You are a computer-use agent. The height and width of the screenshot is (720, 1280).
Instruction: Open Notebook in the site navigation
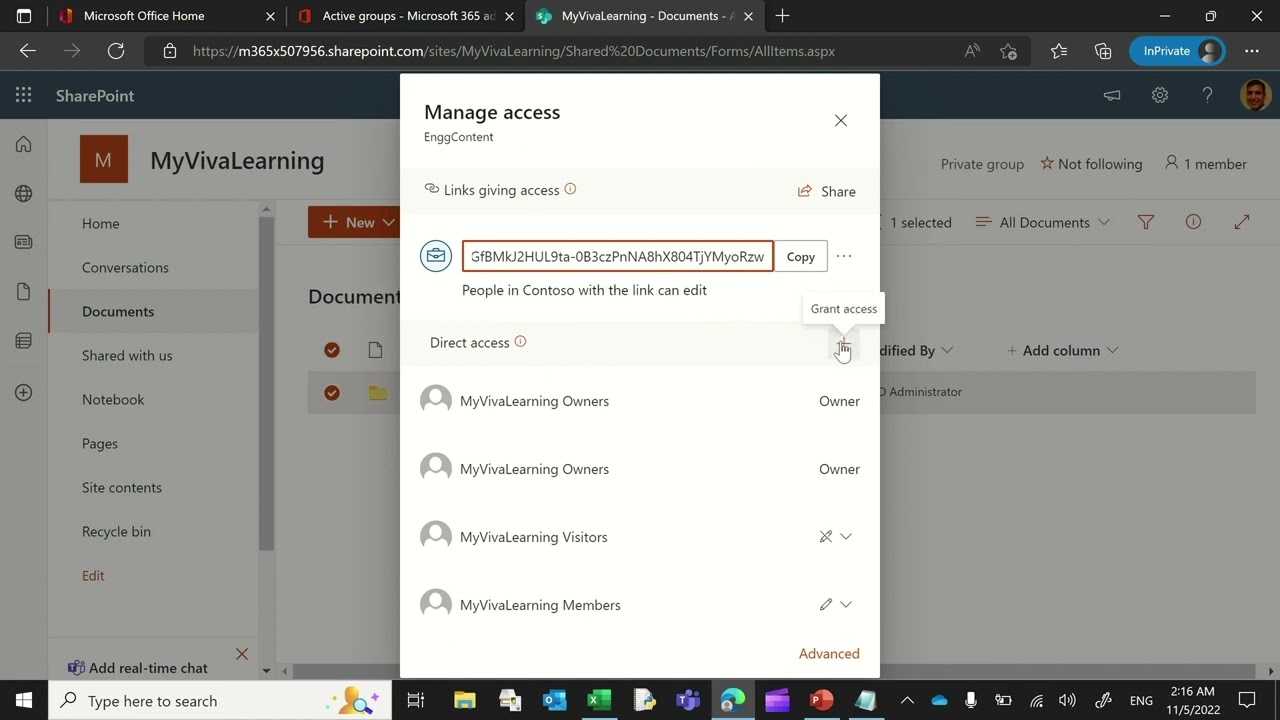click(x=113, y=400)
